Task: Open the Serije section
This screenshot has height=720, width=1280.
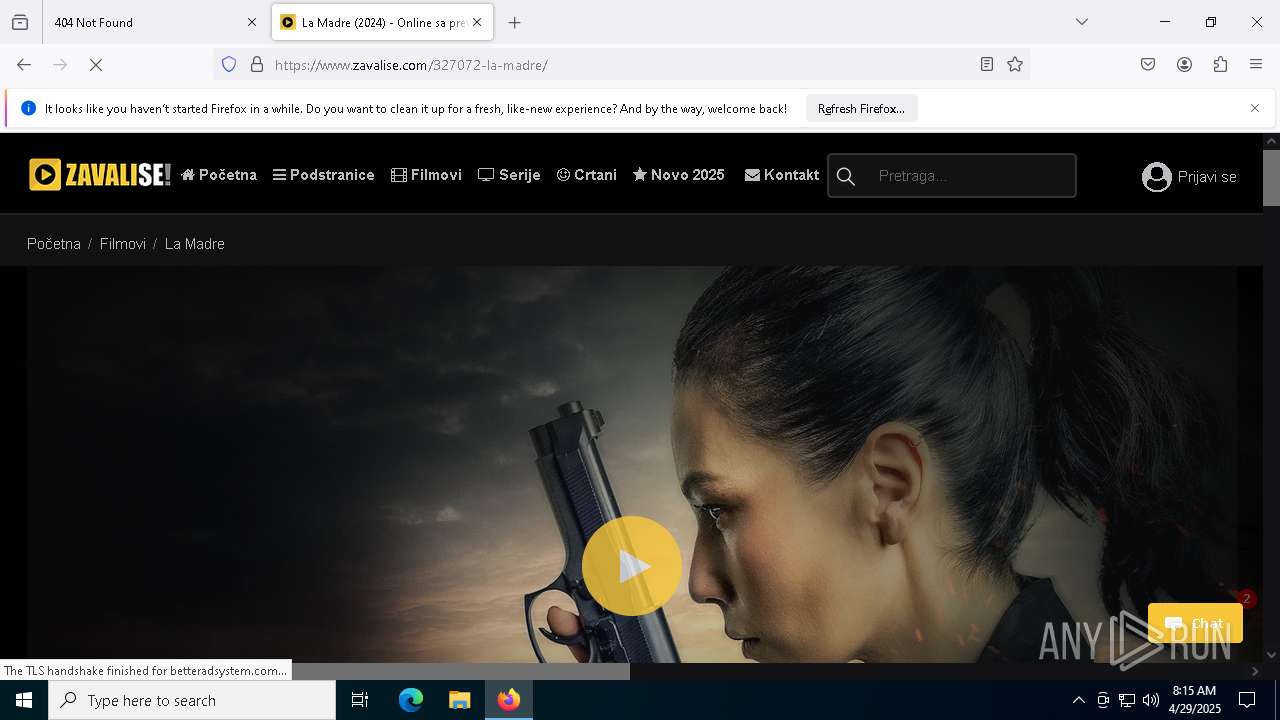Action: 509,175
